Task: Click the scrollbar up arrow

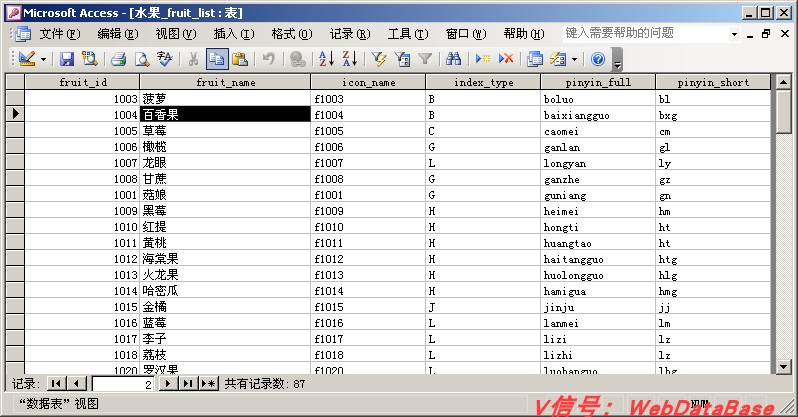Action: (x=784, y=81)
